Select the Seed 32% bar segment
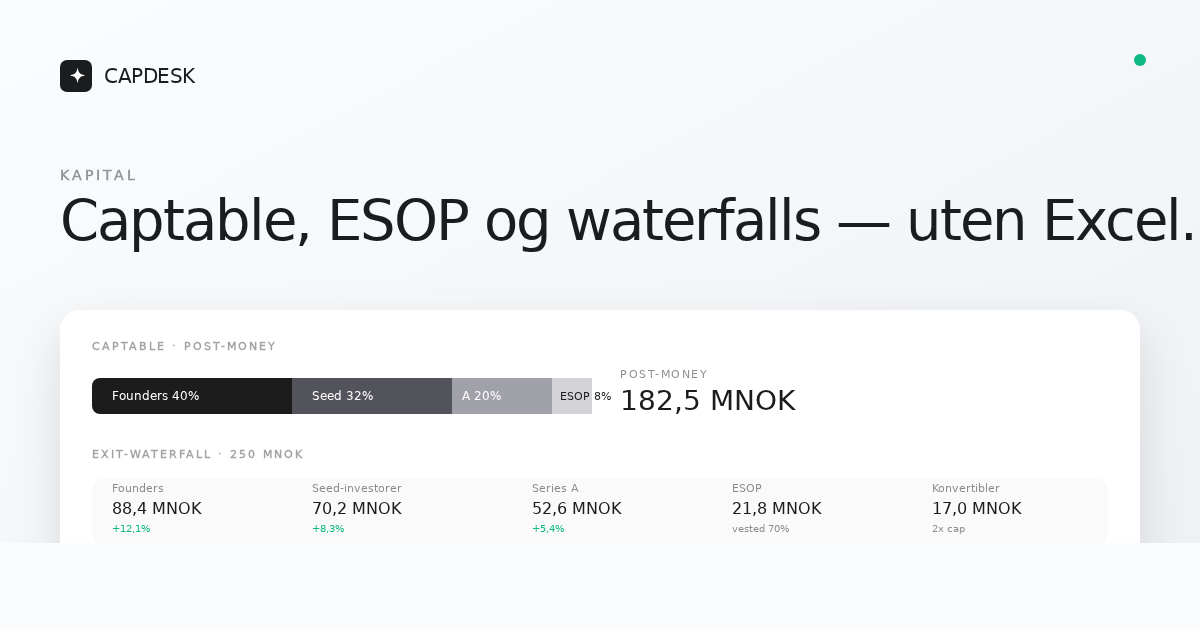Image resolution: width=1200 pixels, height=630 pixels. tap(372, 396)
